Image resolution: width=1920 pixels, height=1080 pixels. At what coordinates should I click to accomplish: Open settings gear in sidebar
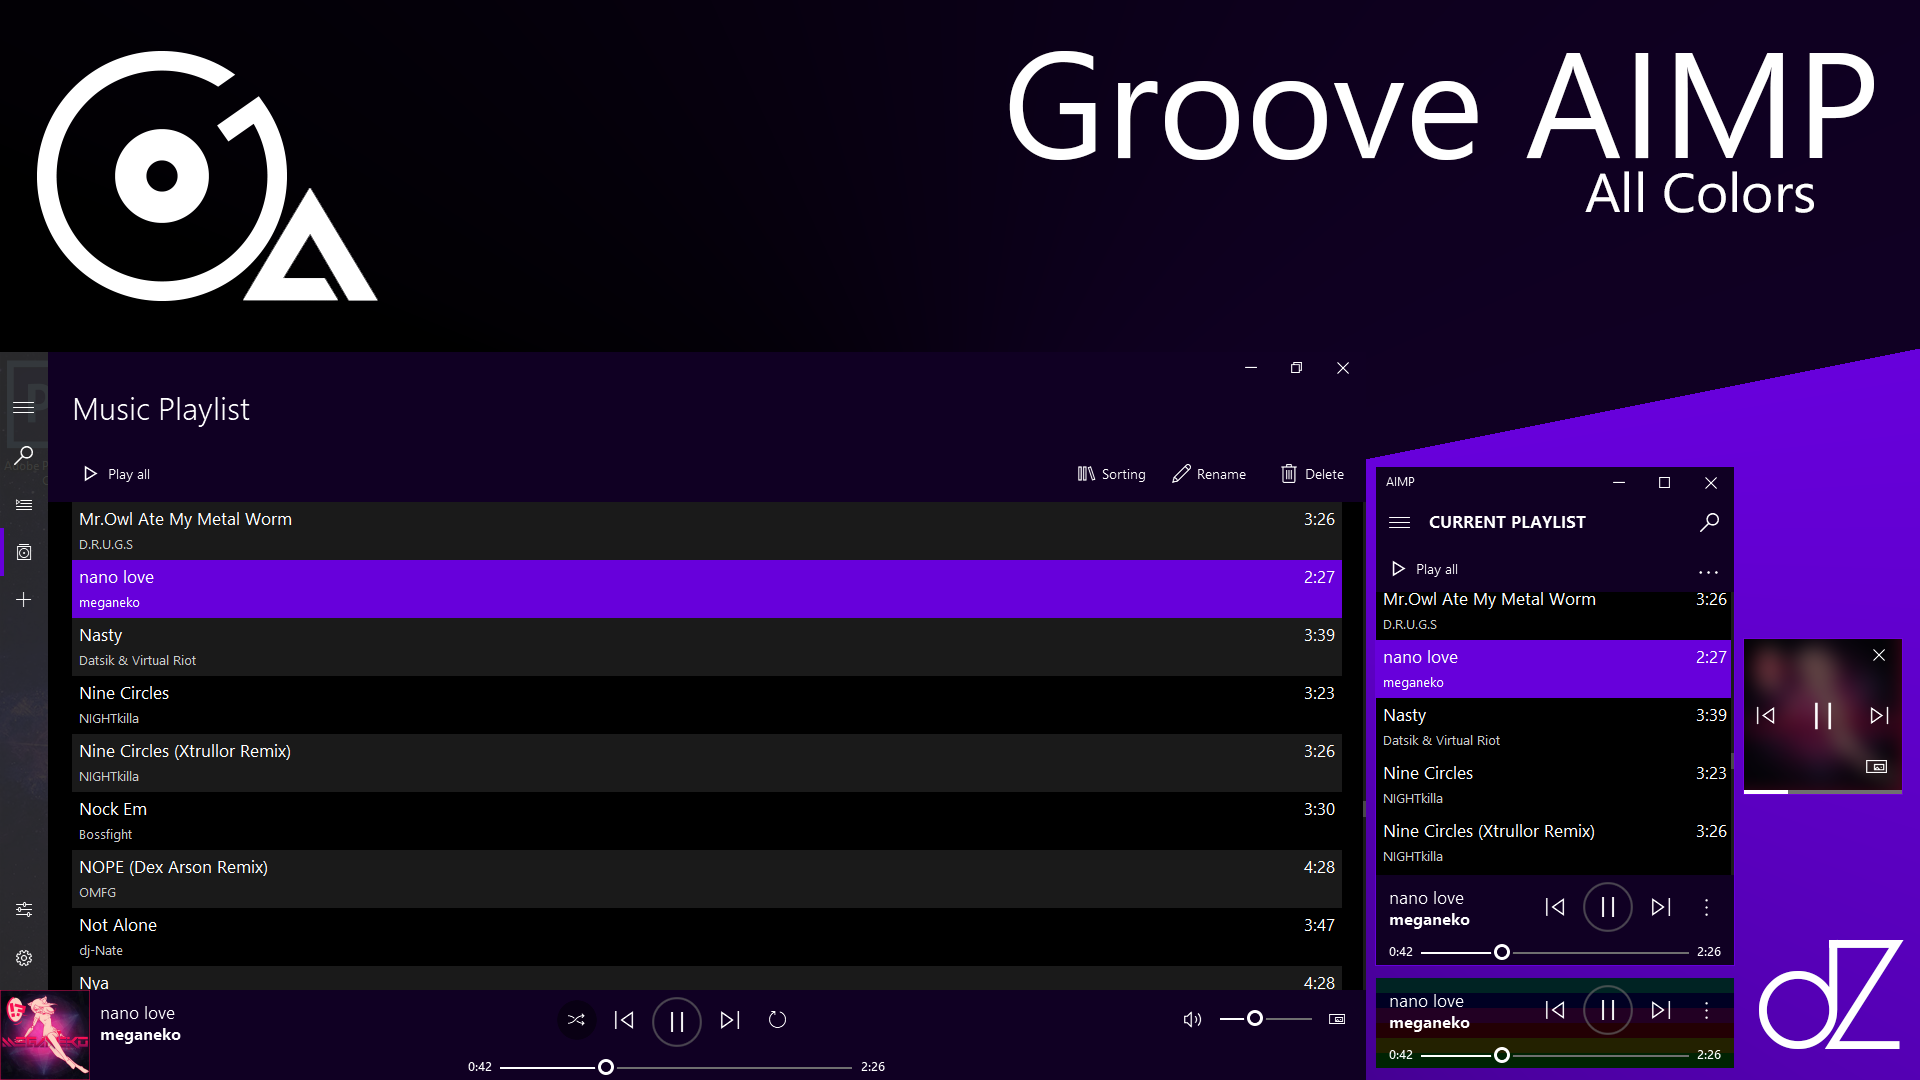pyautogui.click(x=24, y=958)
